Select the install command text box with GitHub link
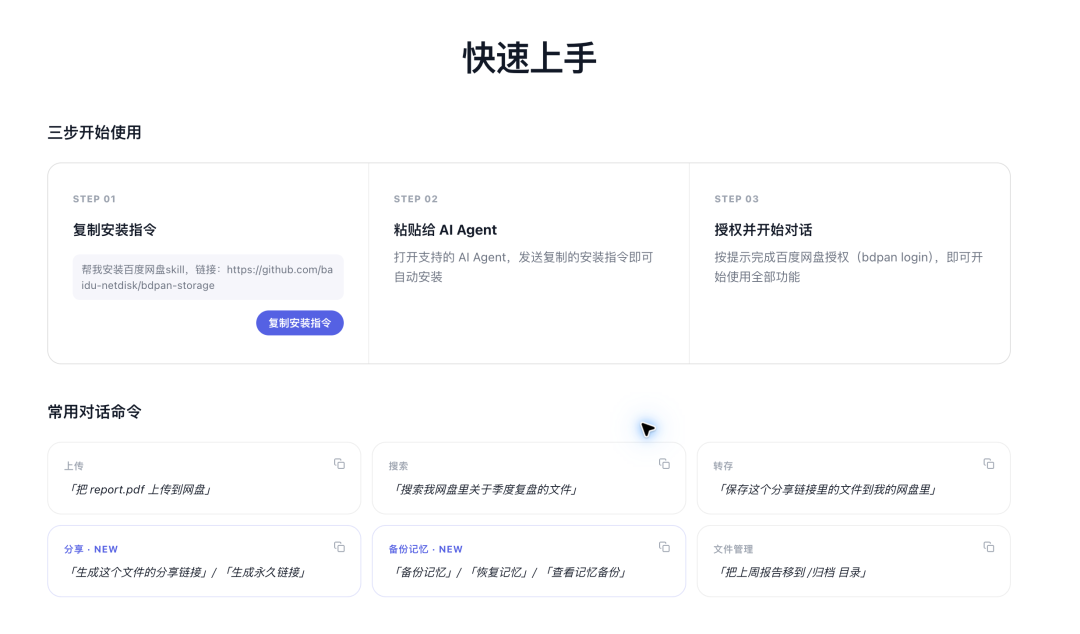The image size is (1080, 634). click(208, 277)
